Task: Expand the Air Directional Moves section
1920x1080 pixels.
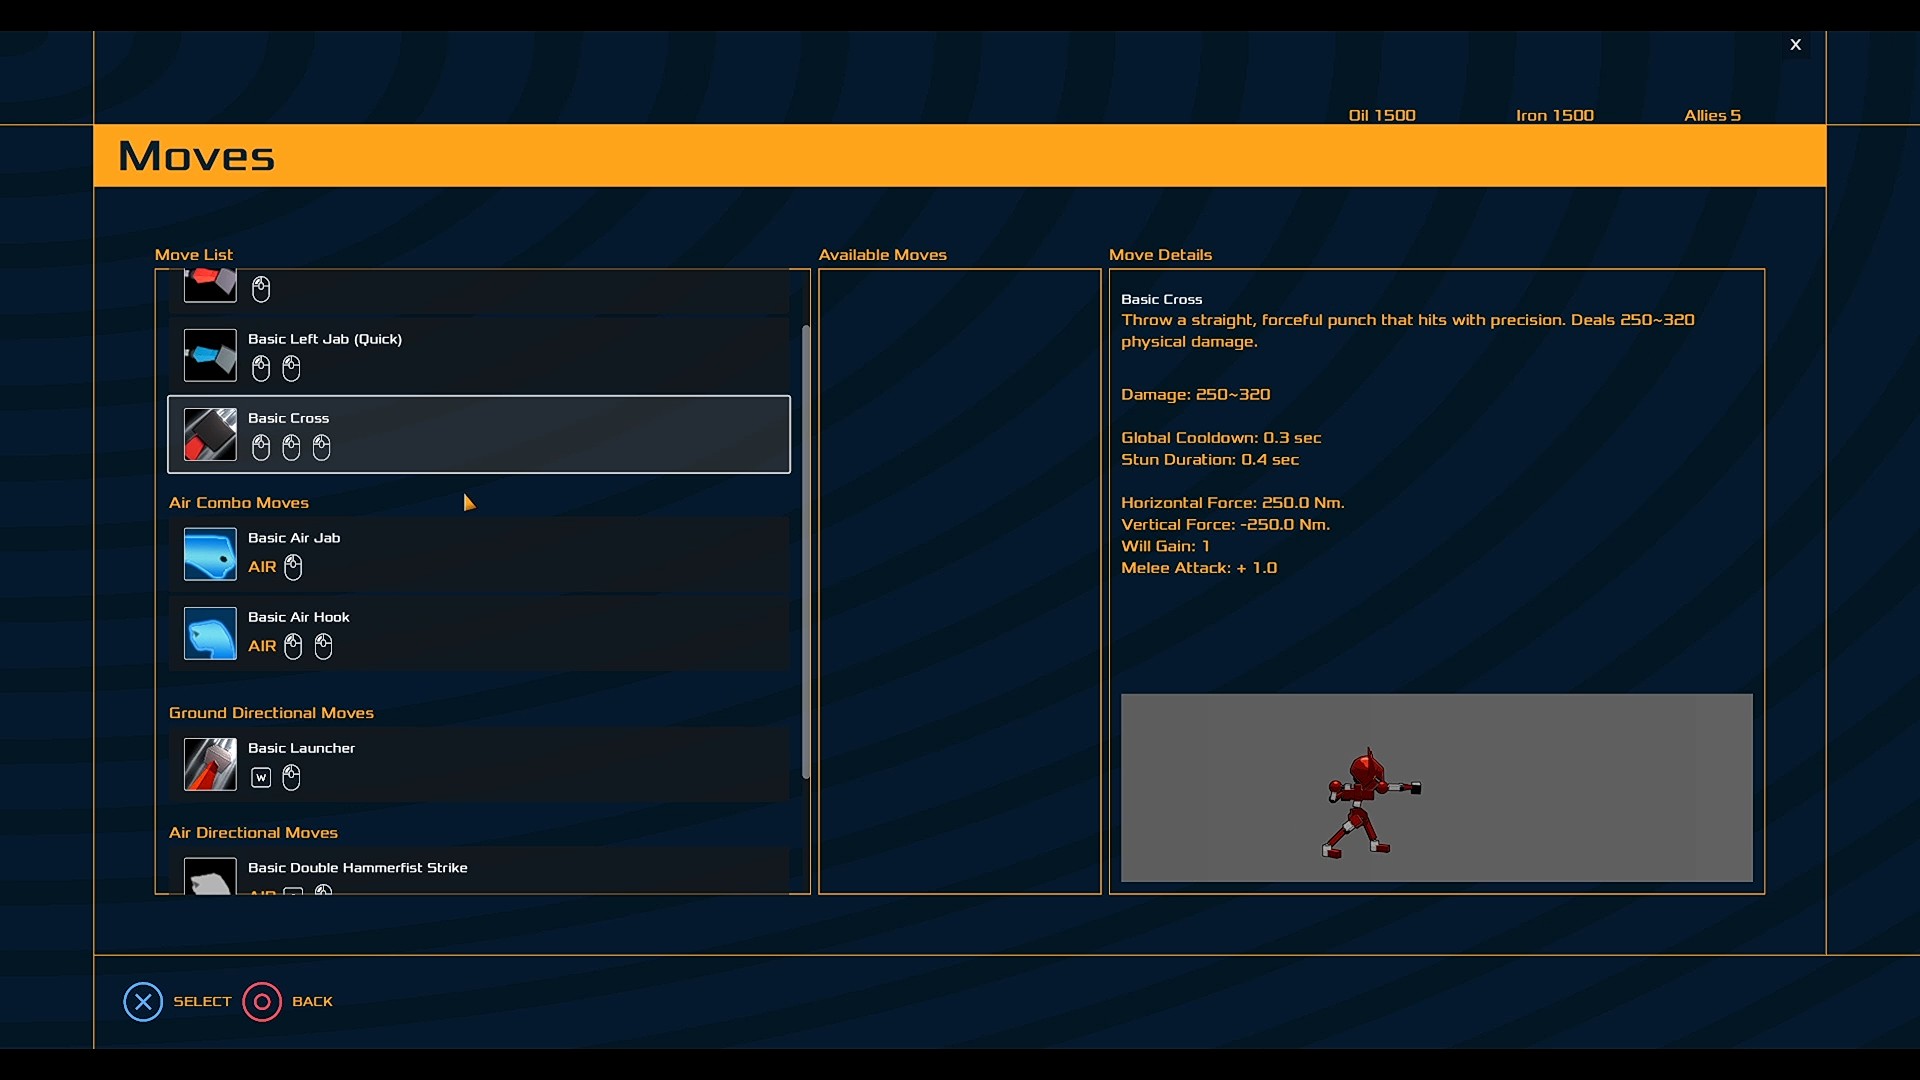Action: pos(253,832)
